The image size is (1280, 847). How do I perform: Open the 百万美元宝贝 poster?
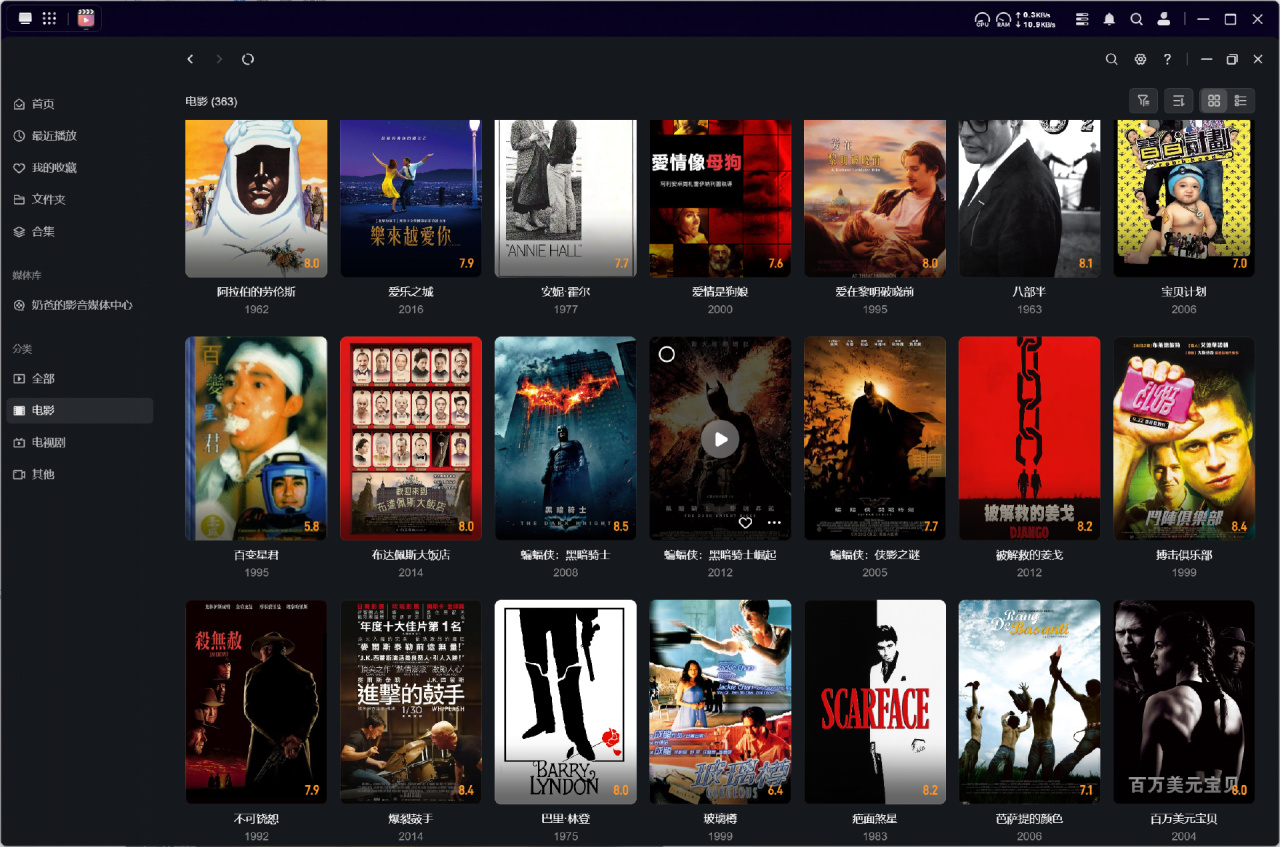point(1184,702)
